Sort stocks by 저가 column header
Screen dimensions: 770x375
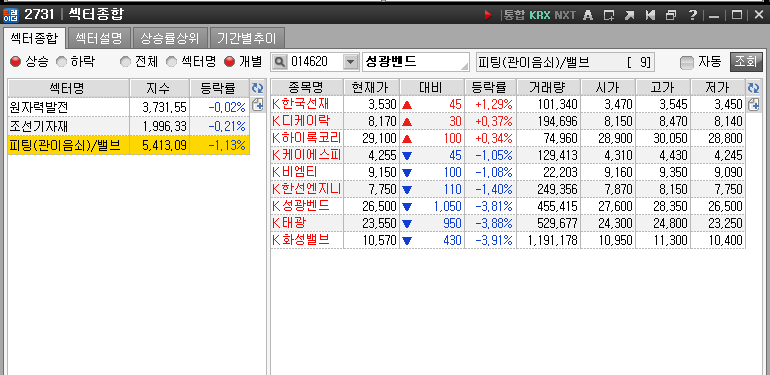(x=718, y=88)
